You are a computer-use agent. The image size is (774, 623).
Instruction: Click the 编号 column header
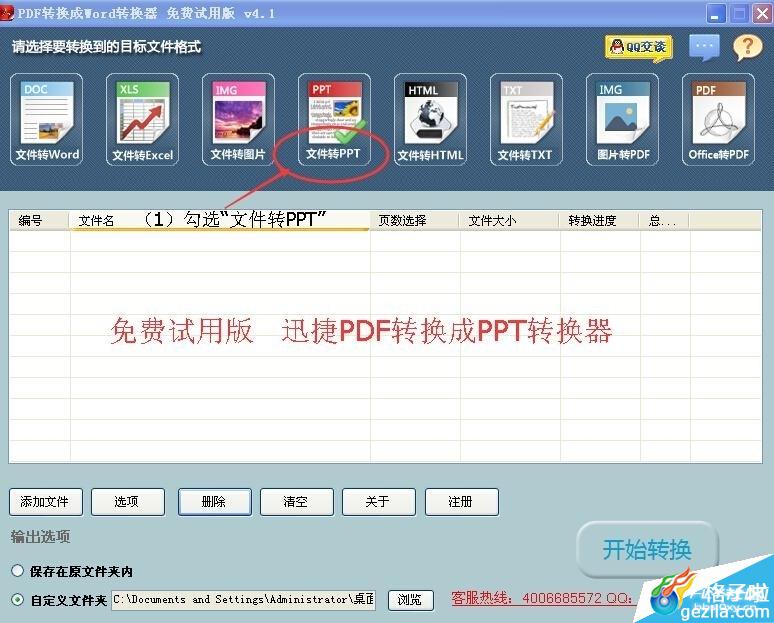point(39,221)
